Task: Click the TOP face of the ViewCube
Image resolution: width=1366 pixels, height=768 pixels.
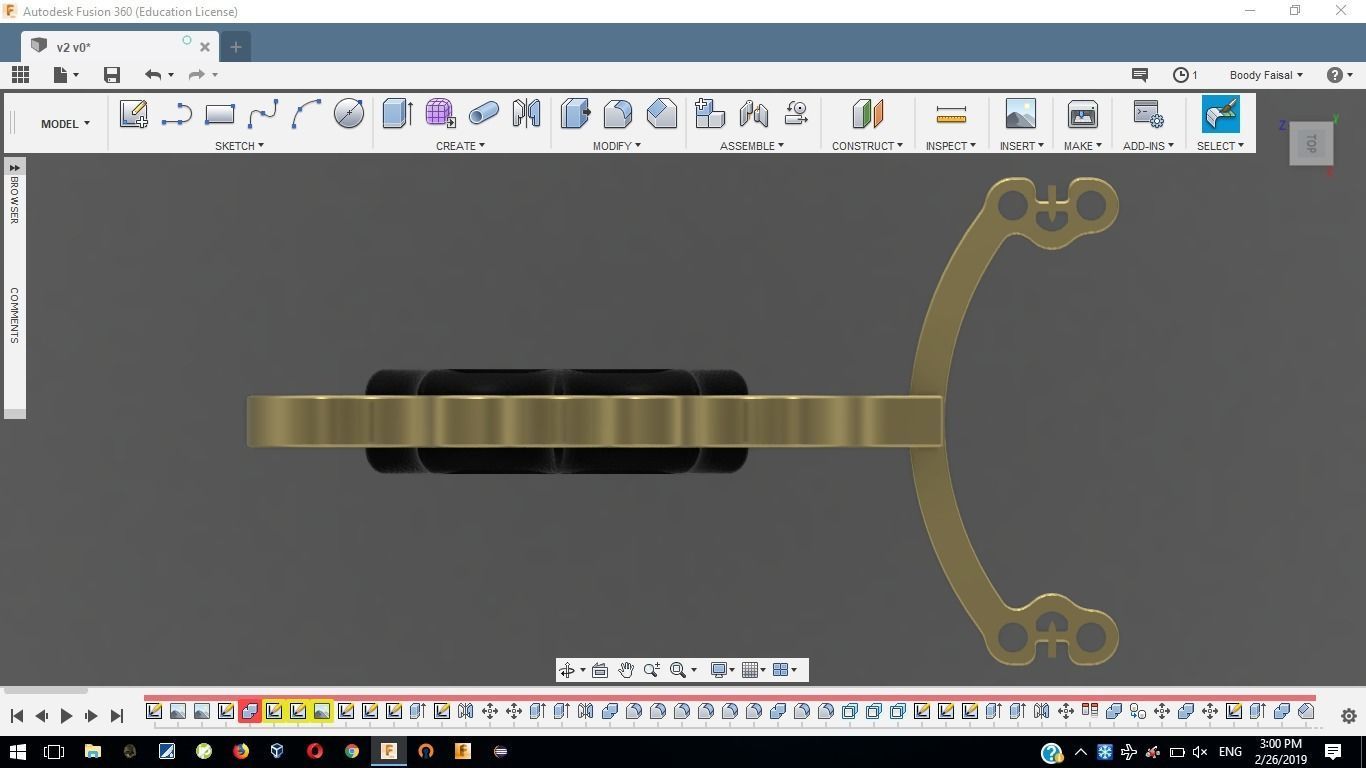Action: click(x=1311, y=144)
